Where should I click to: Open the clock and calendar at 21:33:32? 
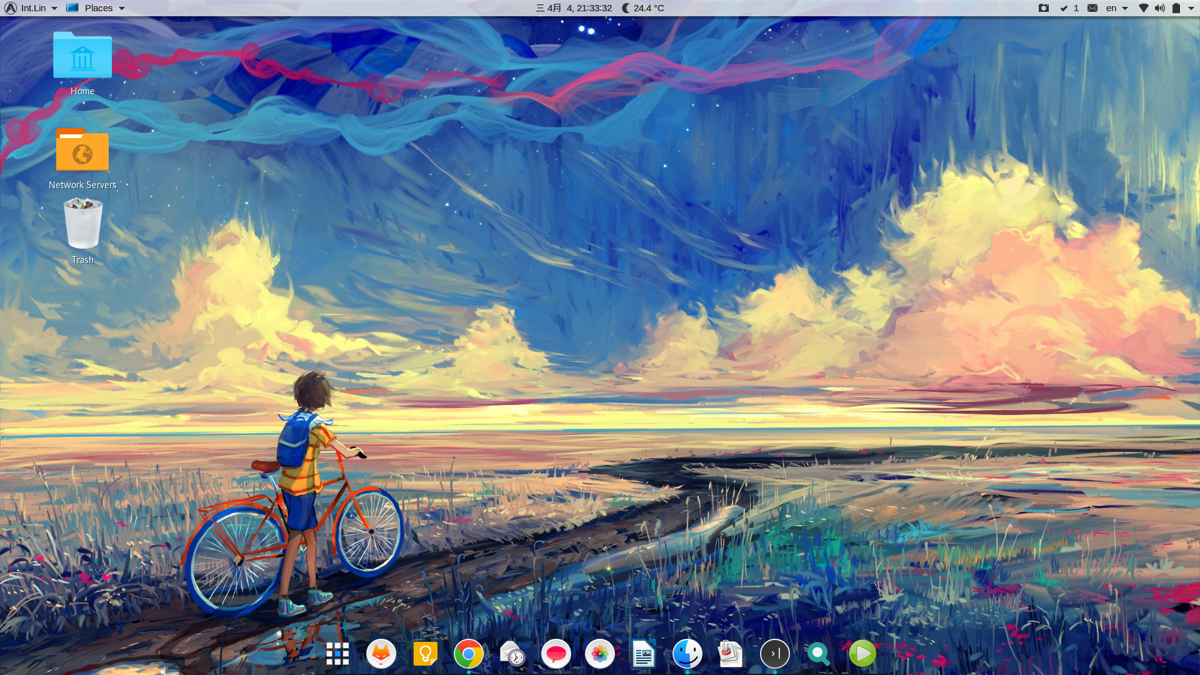(574, 8)
